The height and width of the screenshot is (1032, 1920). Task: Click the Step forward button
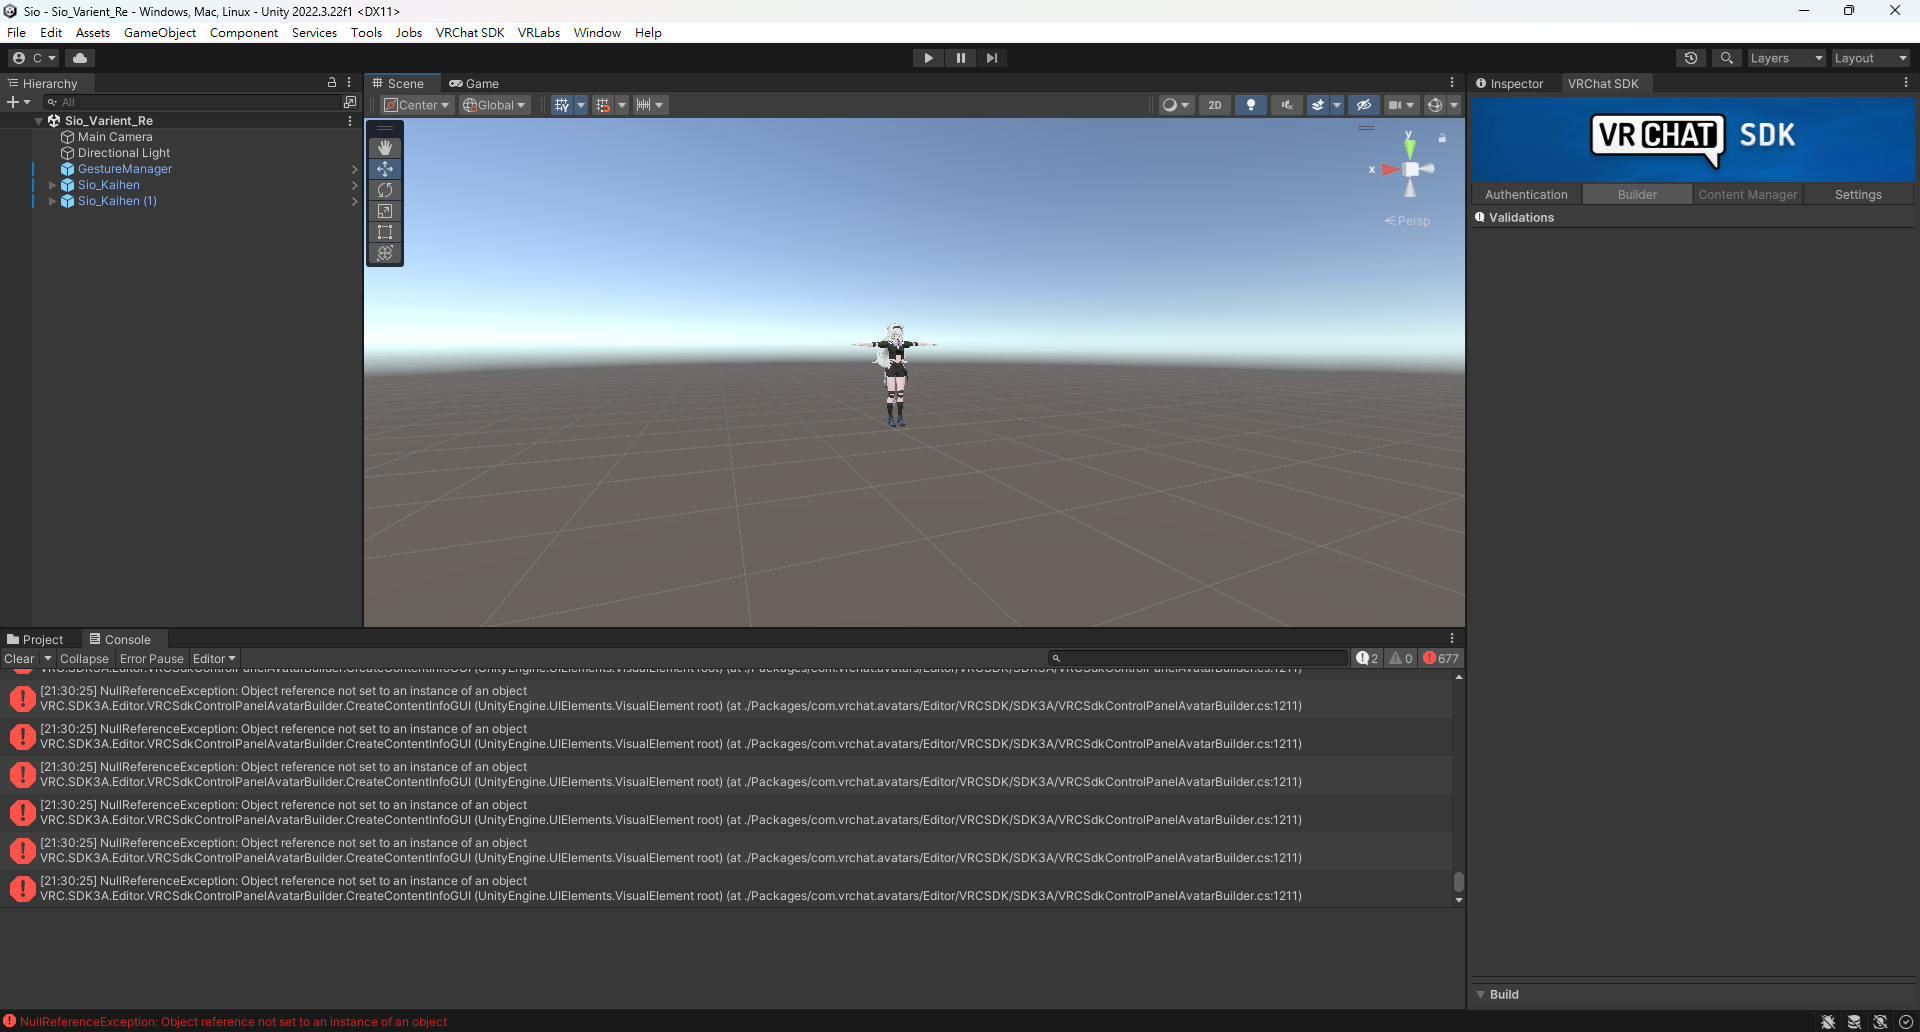[x=991, y=58]
